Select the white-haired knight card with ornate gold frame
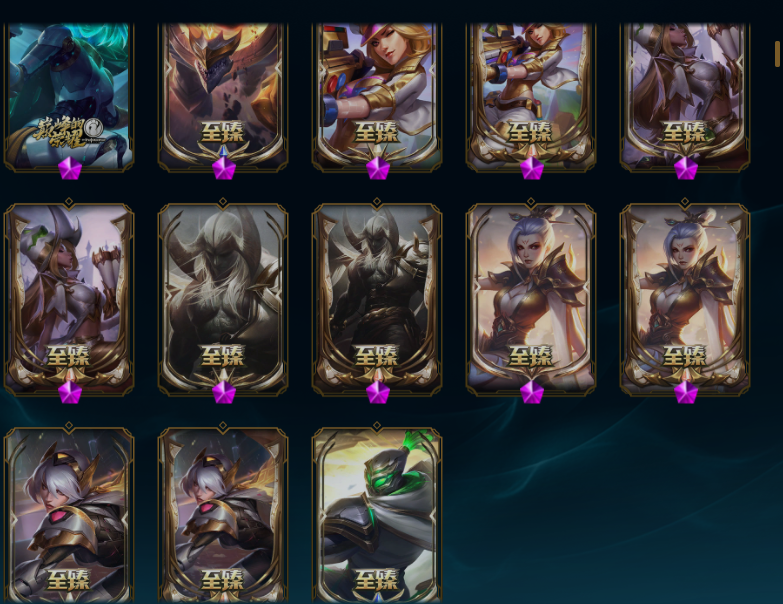This screenshot has width=783, height=604. [x=223, y=515]
